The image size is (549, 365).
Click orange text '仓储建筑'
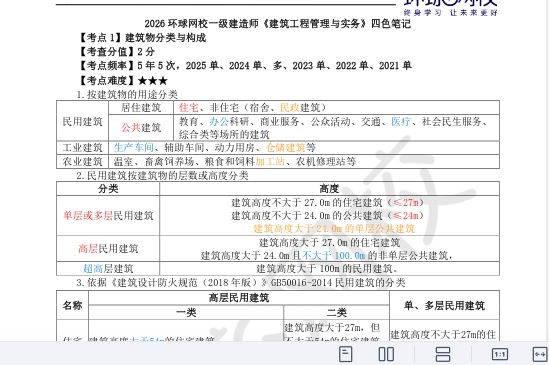tap(286, 147)
